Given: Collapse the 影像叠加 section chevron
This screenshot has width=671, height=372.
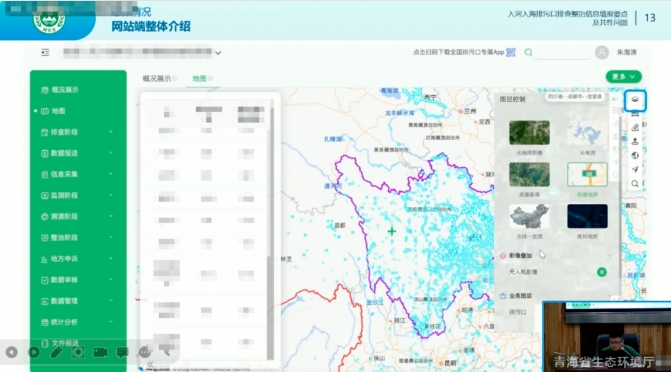Looking at the screenshot, I should click(x=610, y=256).
